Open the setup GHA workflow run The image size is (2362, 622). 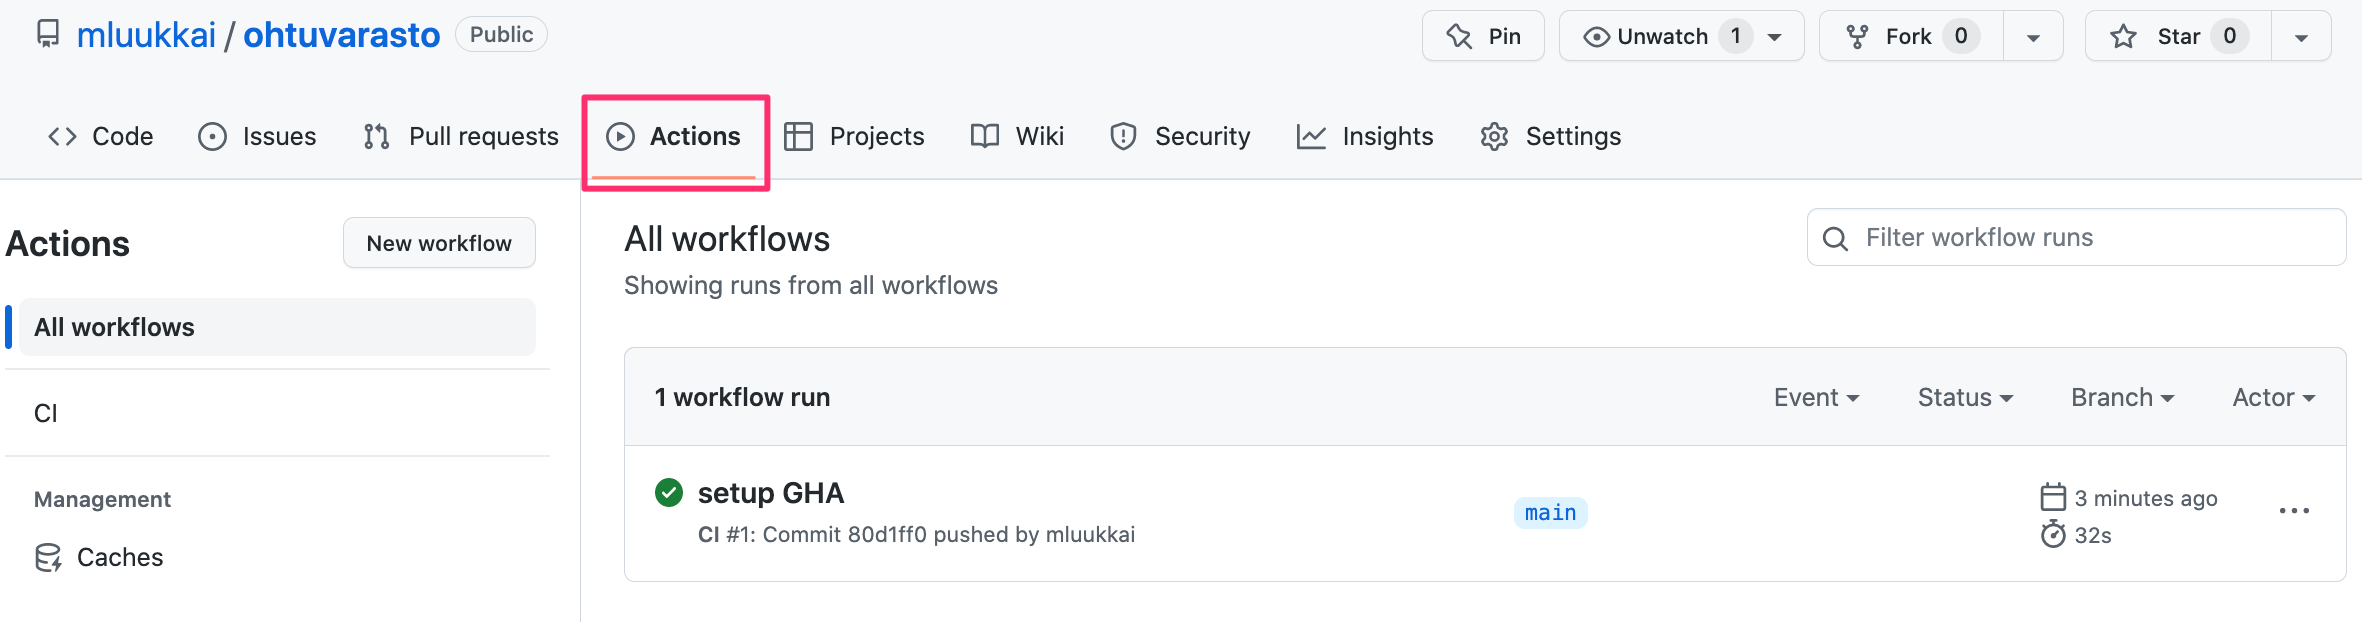tap(771, 493)
